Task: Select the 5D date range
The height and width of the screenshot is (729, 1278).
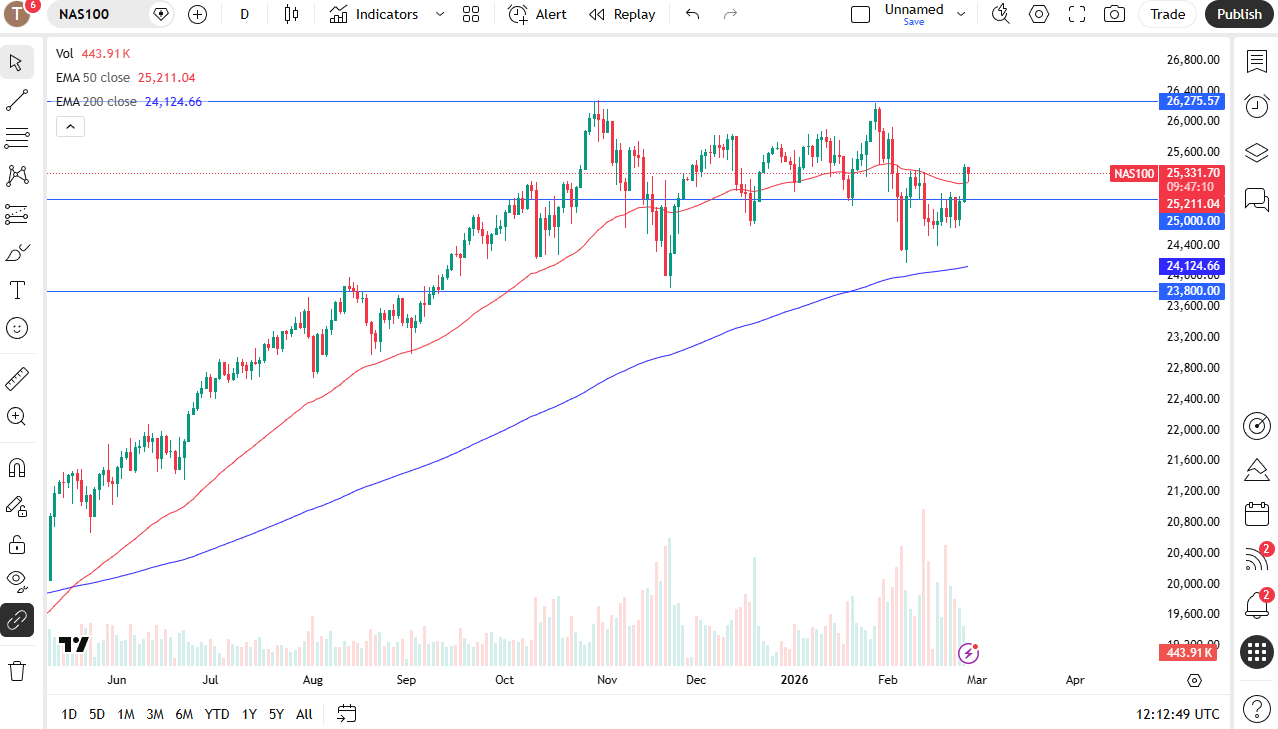Action: tap(97, 714)
